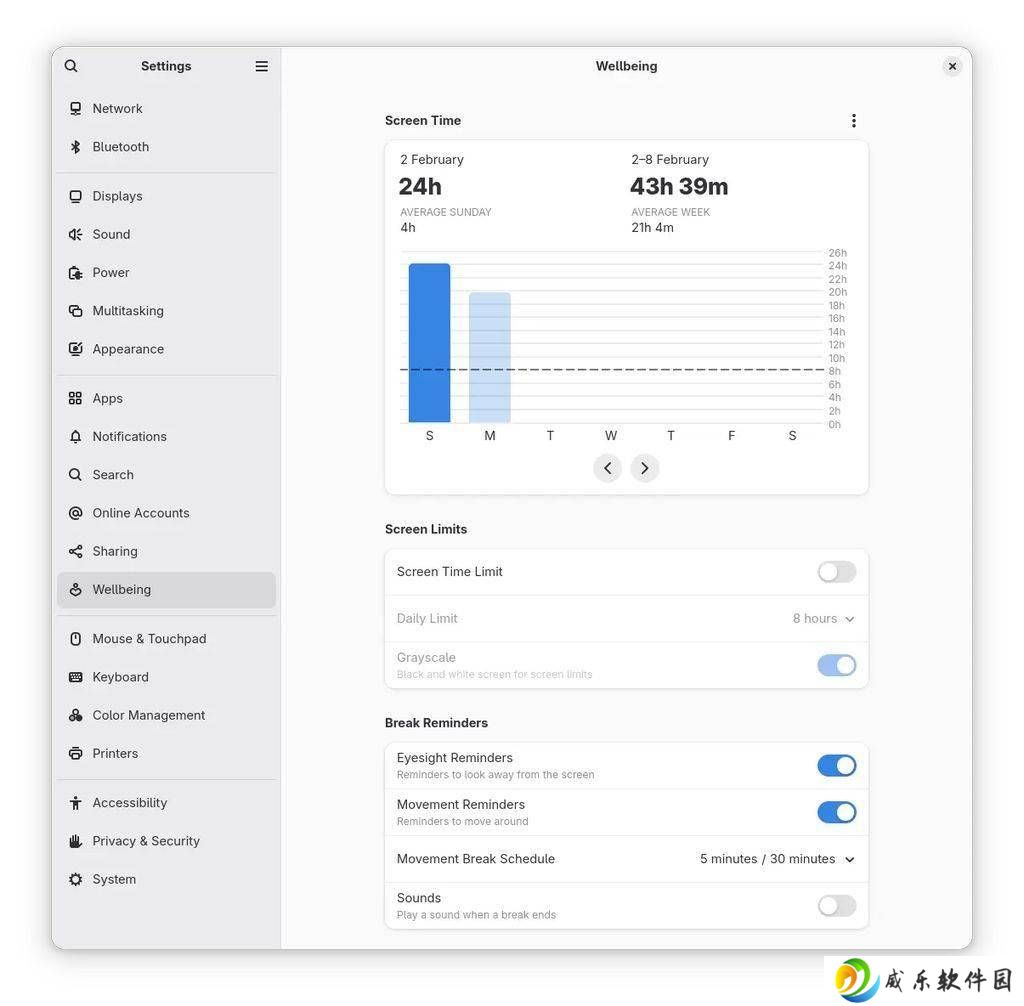Open Keyboard settings panel
Screen dimensions: 1024x1006
click(x=166, y=677)
